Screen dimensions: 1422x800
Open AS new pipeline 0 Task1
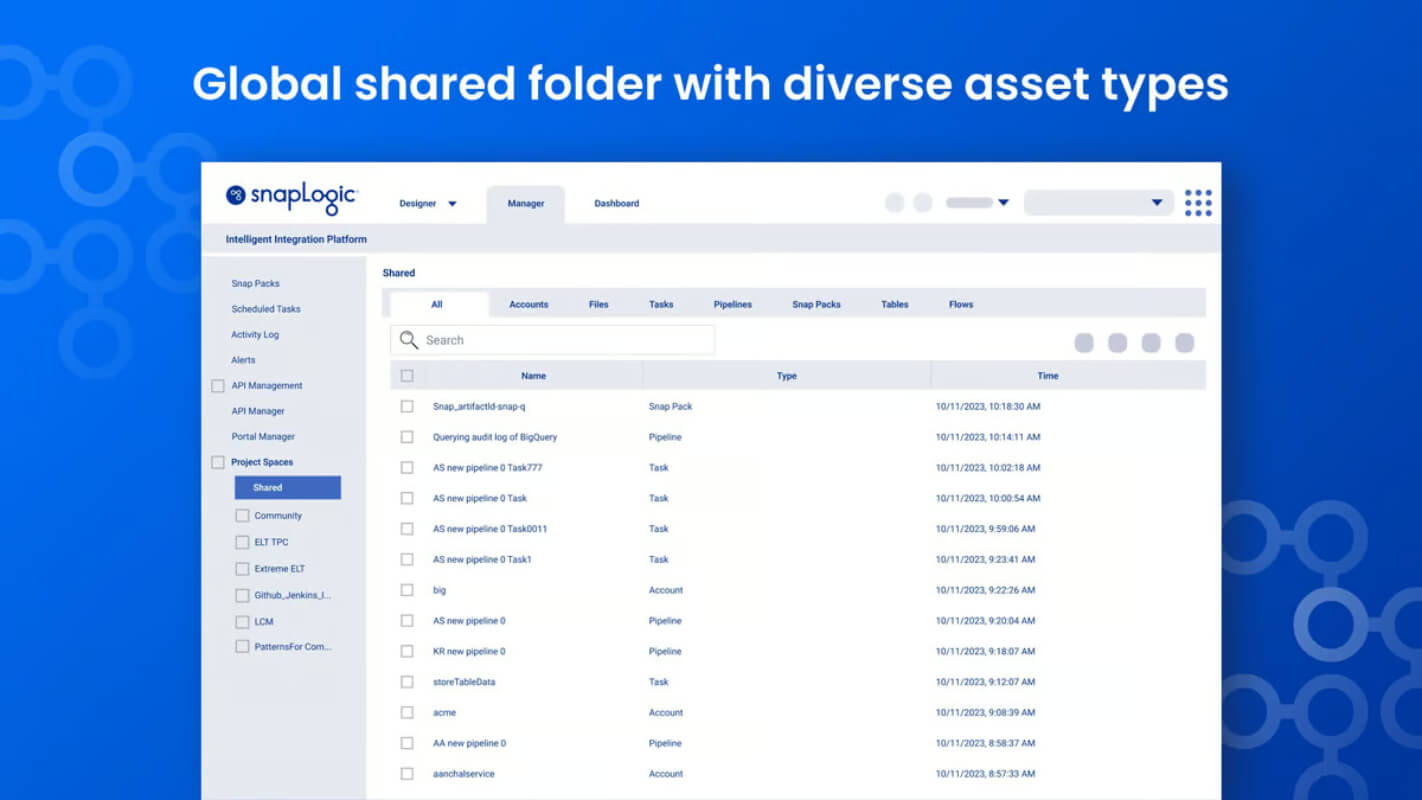tap(482, 560)
